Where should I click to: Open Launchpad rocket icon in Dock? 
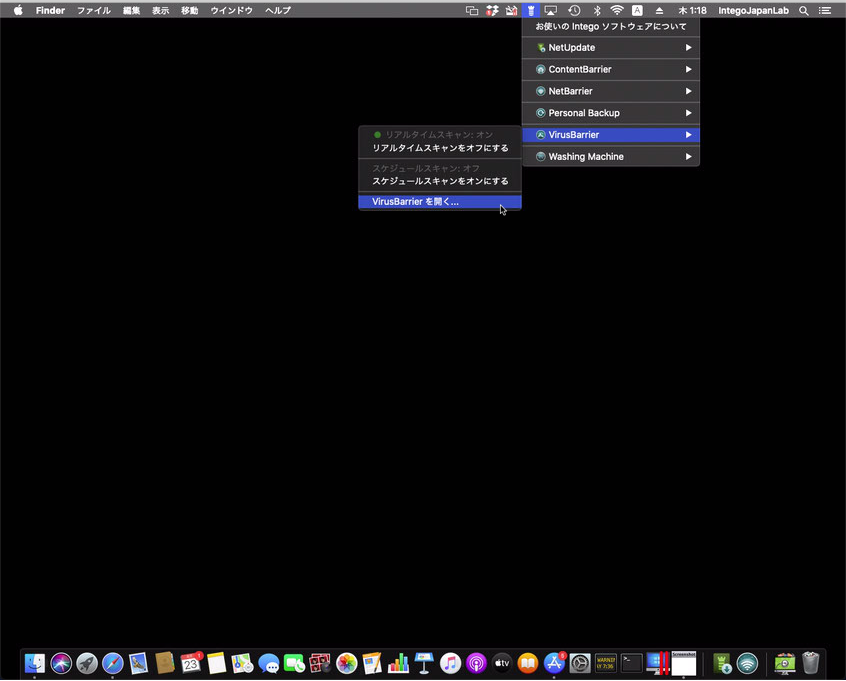coord(87,663)
